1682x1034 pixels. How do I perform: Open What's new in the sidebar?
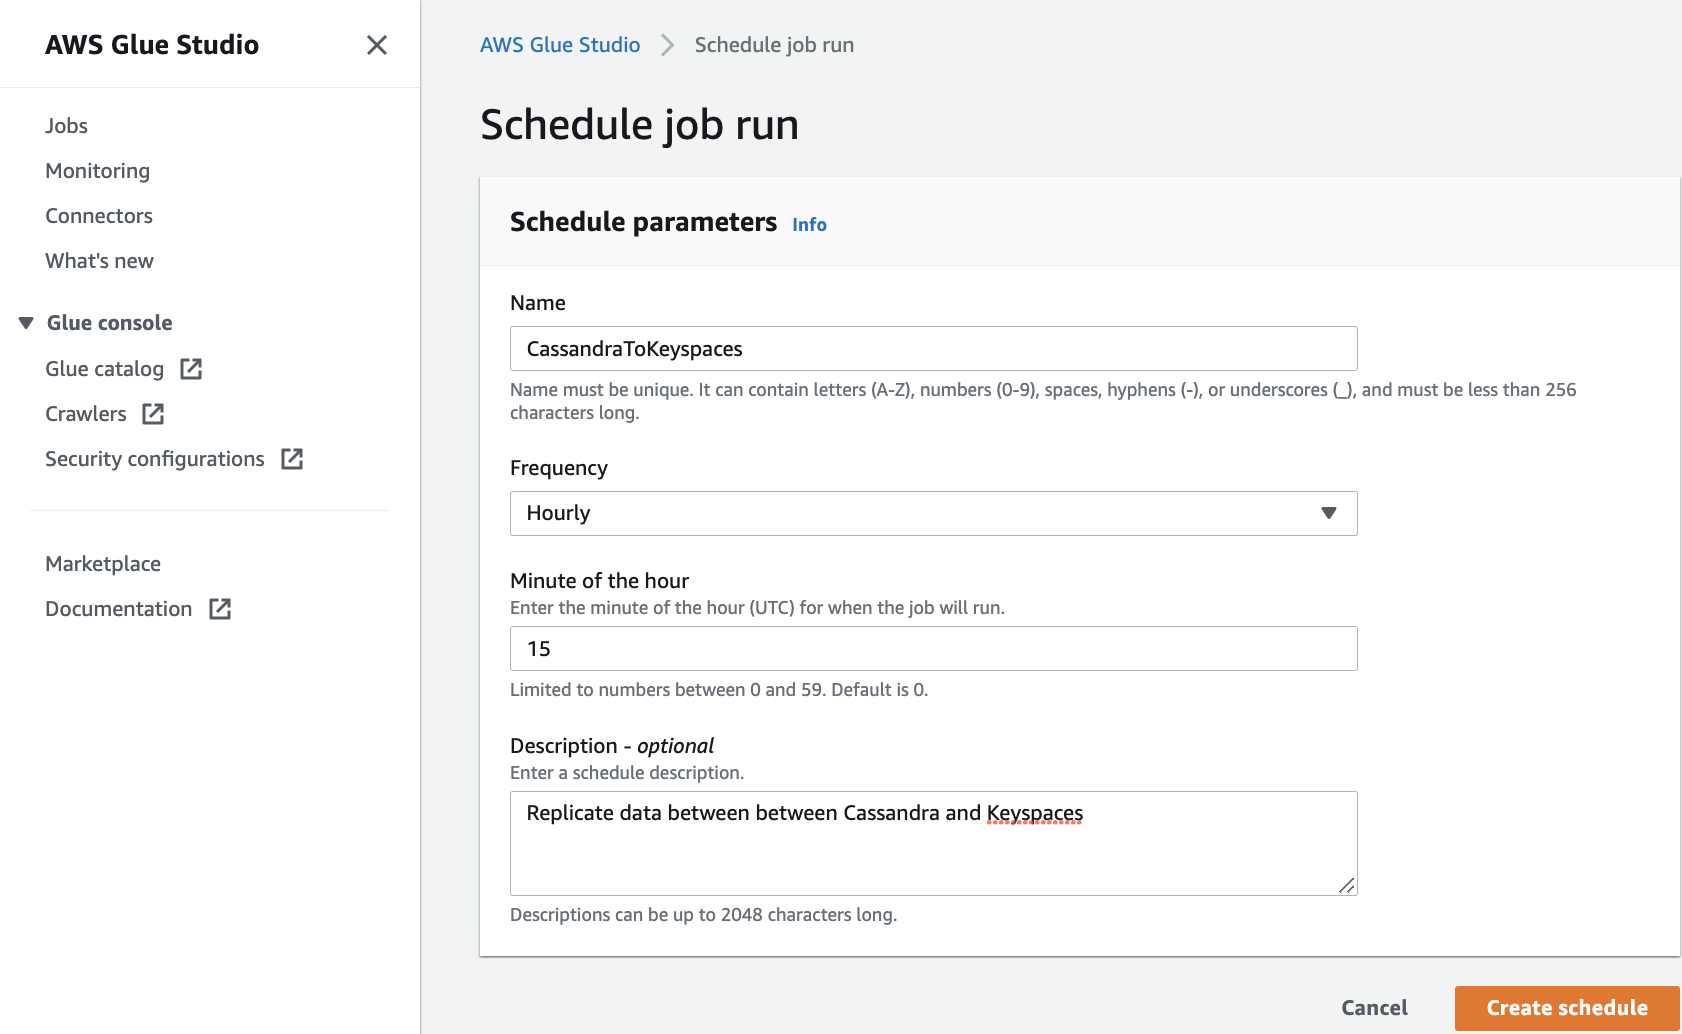click(x=100, y=261)
